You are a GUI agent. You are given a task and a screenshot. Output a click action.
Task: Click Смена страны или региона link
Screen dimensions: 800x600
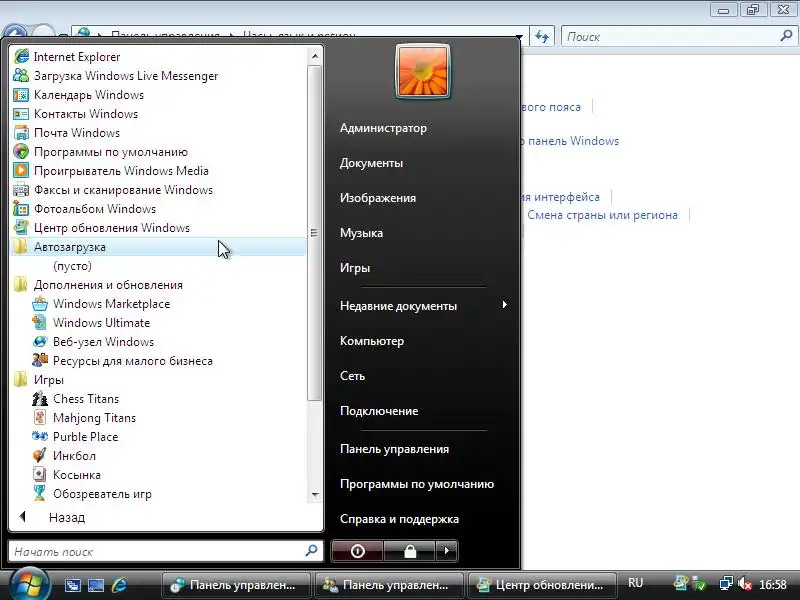[x=602, y=215]
